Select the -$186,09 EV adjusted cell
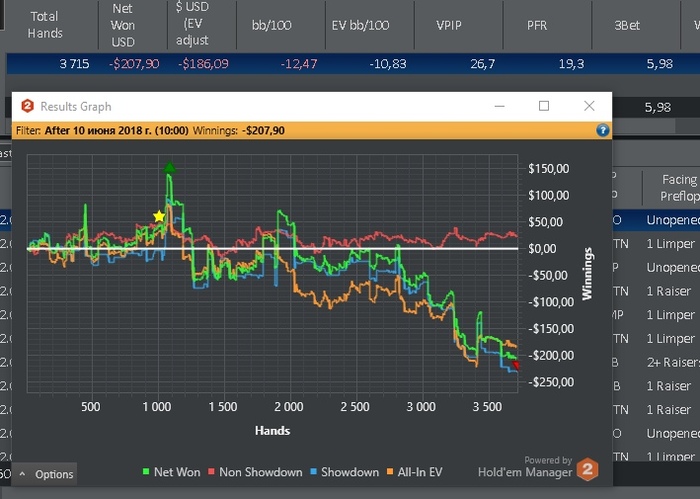Screen dimensions: 700x499 click(x=203, y=64)
